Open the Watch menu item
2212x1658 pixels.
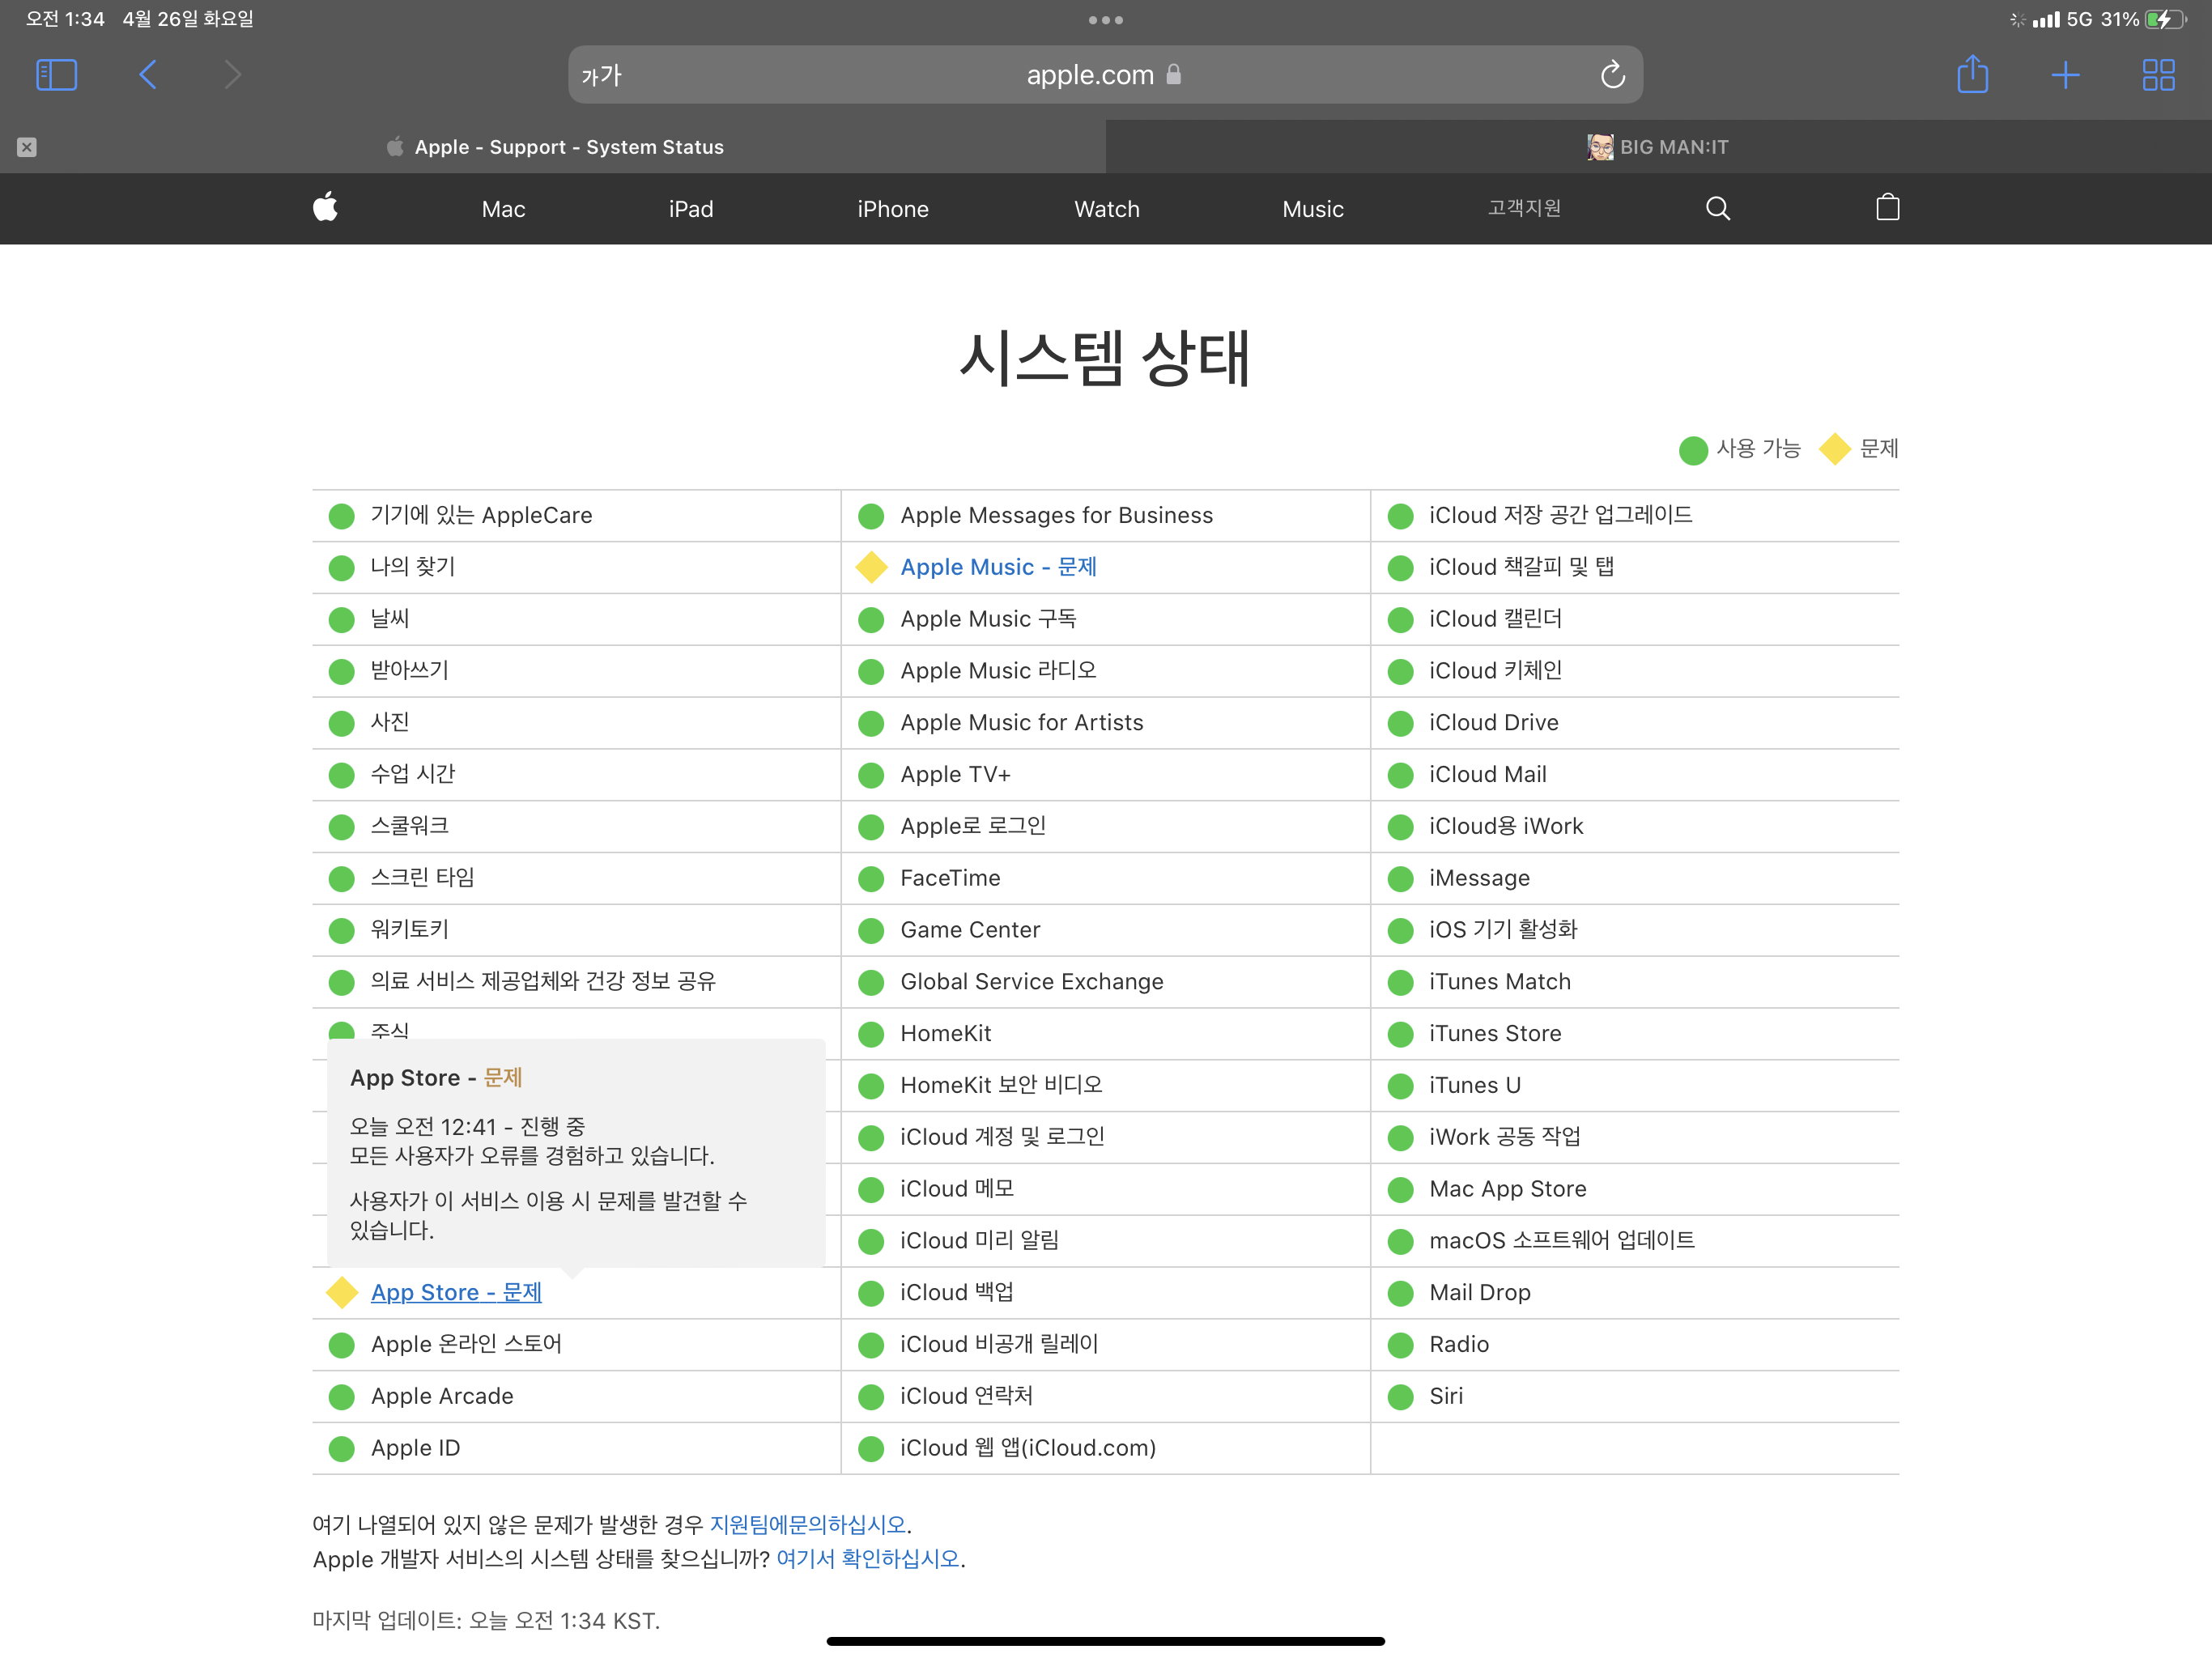[x=1107, y=209]
